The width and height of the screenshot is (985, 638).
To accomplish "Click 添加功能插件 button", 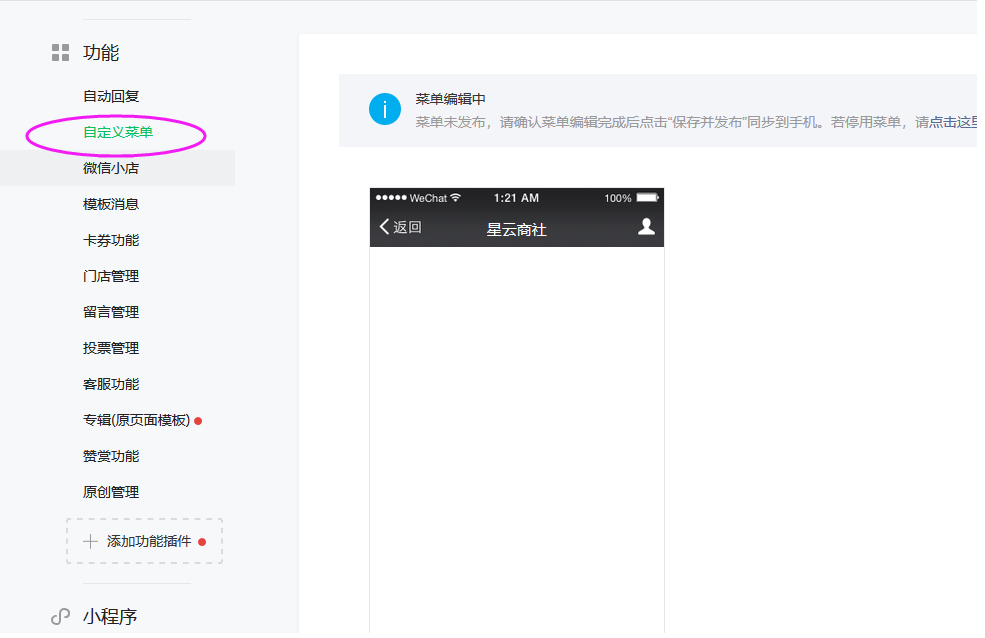I will [144, 541].
